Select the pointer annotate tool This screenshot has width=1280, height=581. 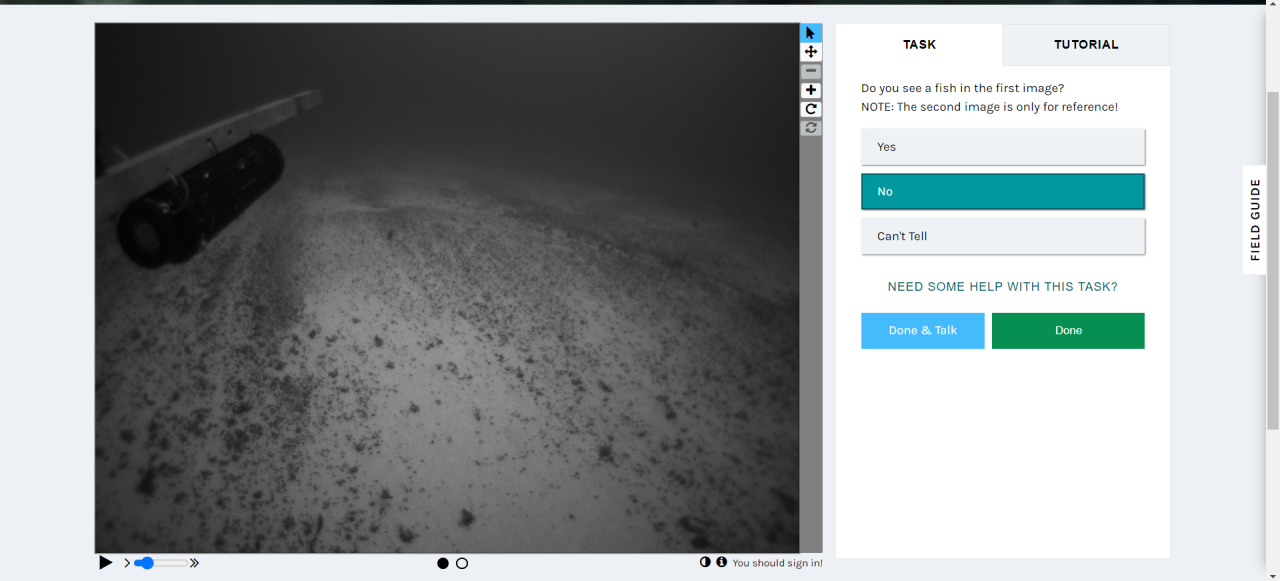tap(811, 33)
